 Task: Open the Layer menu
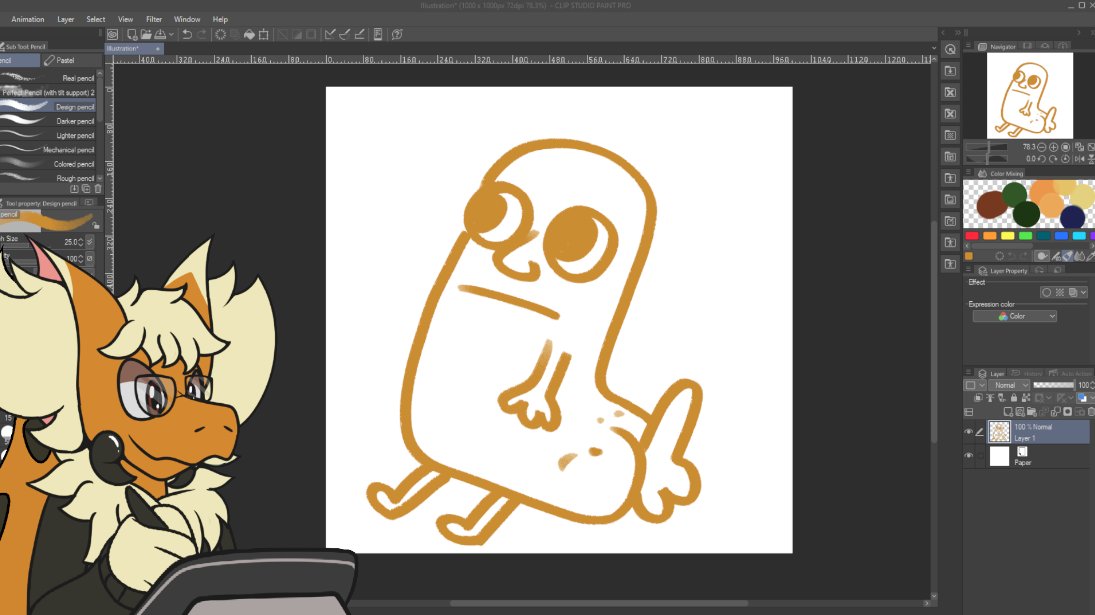tap(66, 20)
